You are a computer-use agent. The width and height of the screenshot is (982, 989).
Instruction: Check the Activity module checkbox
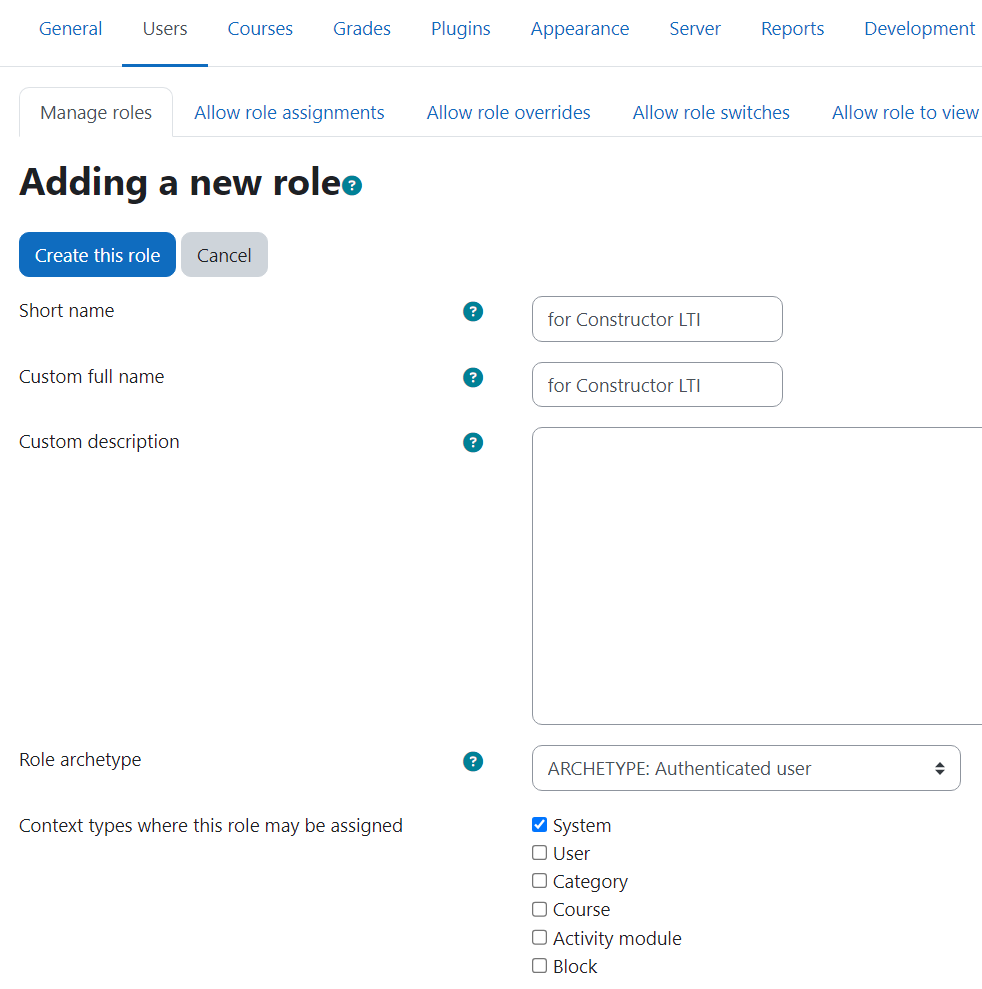point(540,938)
